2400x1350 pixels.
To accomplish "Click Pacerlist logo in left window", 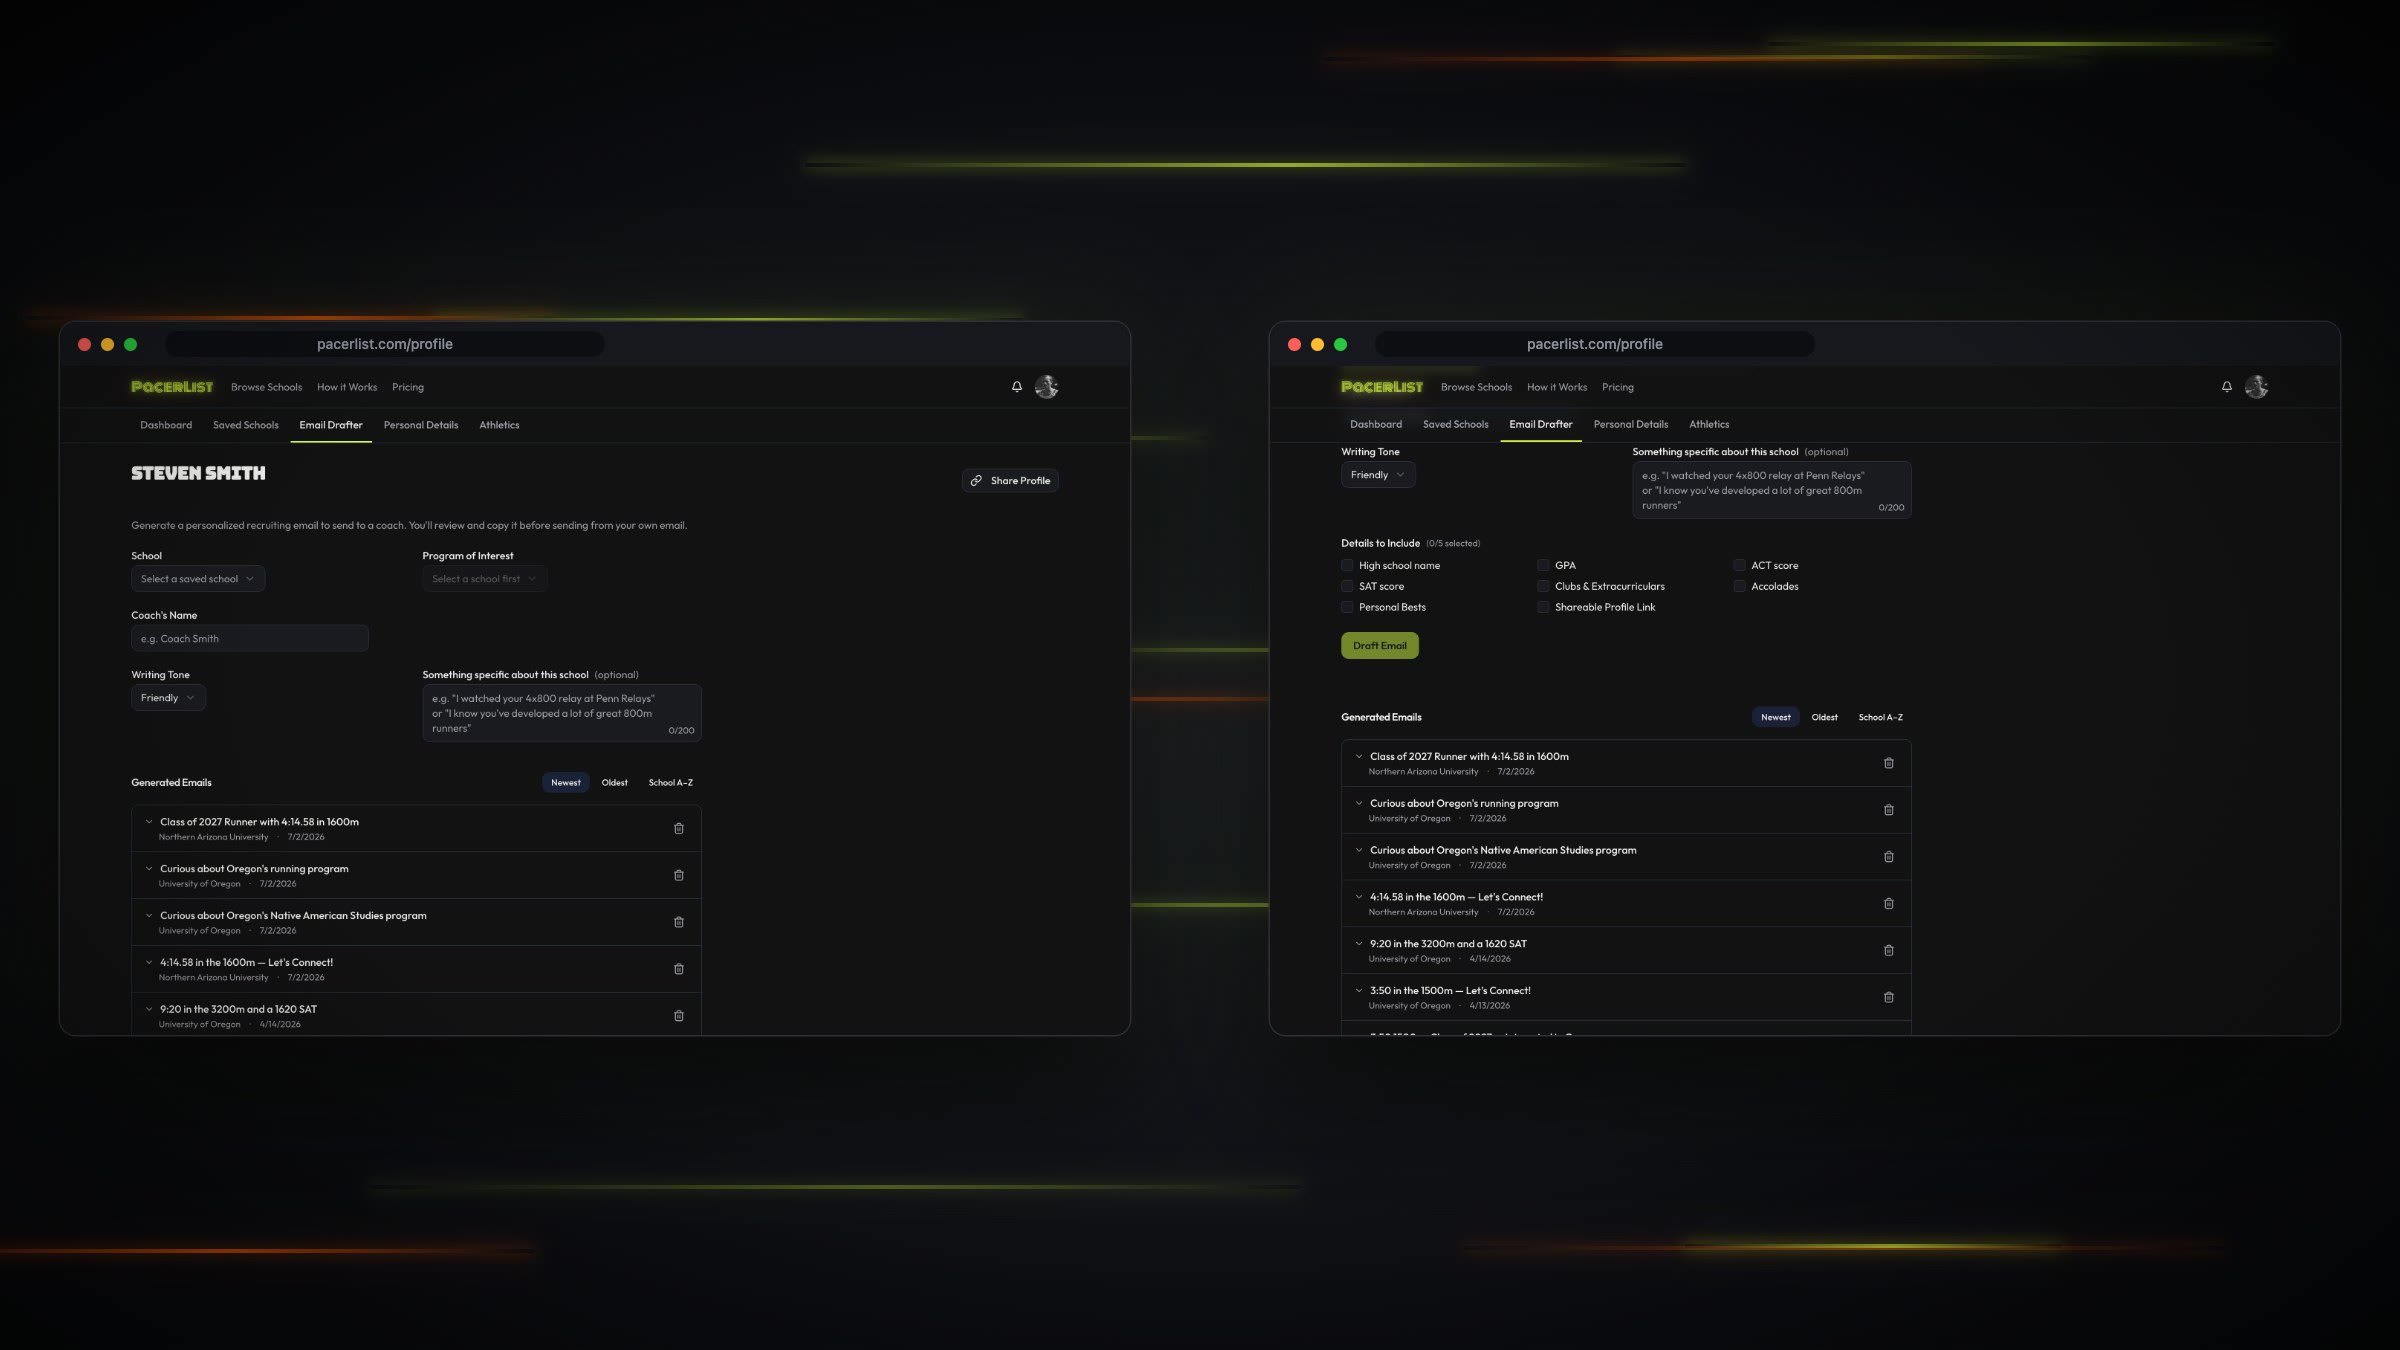I will pyautogui.click(x=172, y=387).
